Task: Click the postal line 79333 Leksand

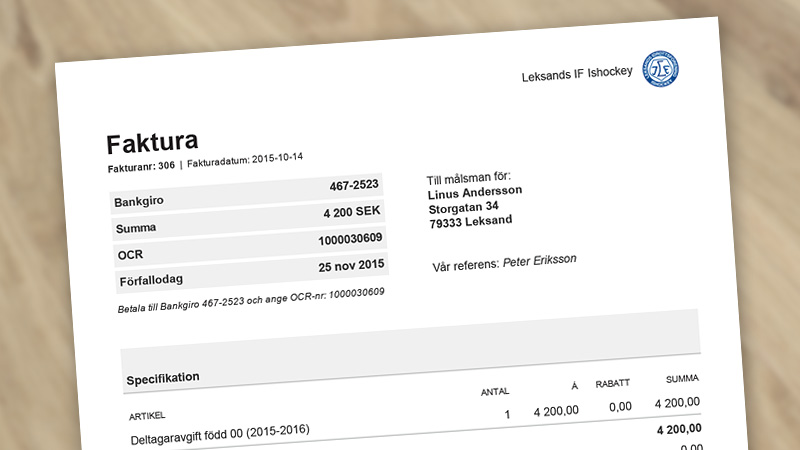Action: click(470, 222)
